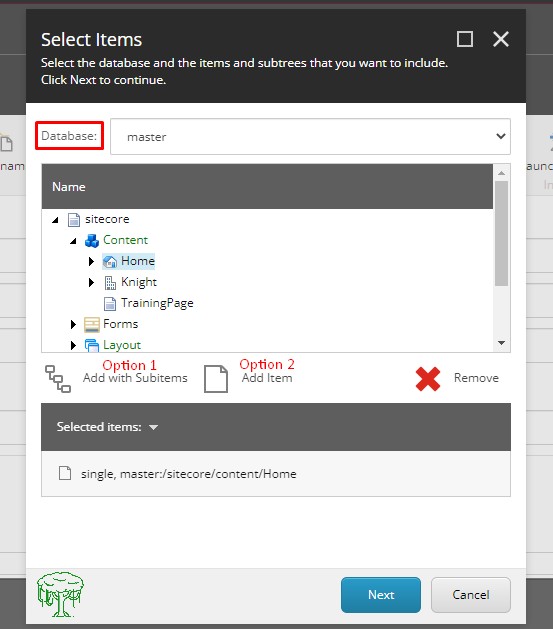Click the tree list scrollbar down arrow
The width and height of the screenshot is (553, 629).
[501, 343]
